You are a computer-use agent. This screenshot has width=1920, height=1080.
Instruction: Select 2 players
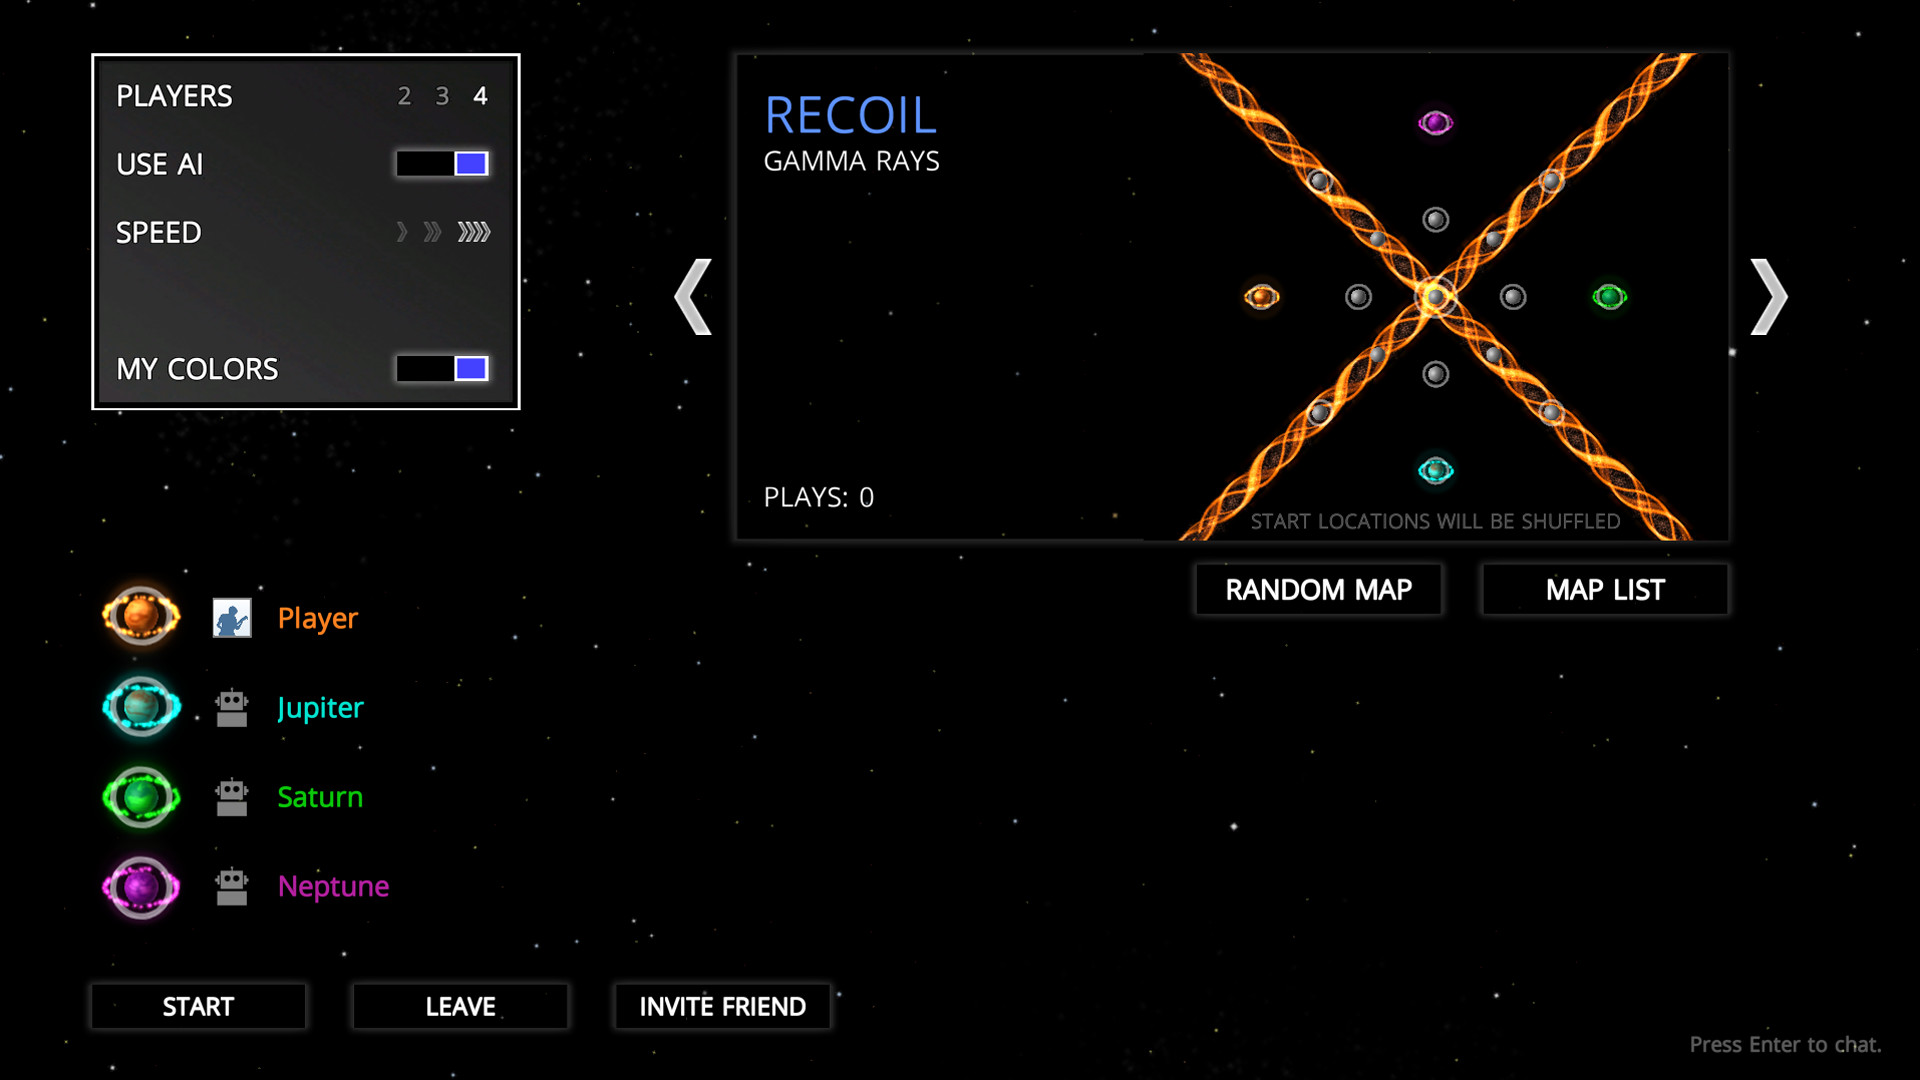coord(405,96)
